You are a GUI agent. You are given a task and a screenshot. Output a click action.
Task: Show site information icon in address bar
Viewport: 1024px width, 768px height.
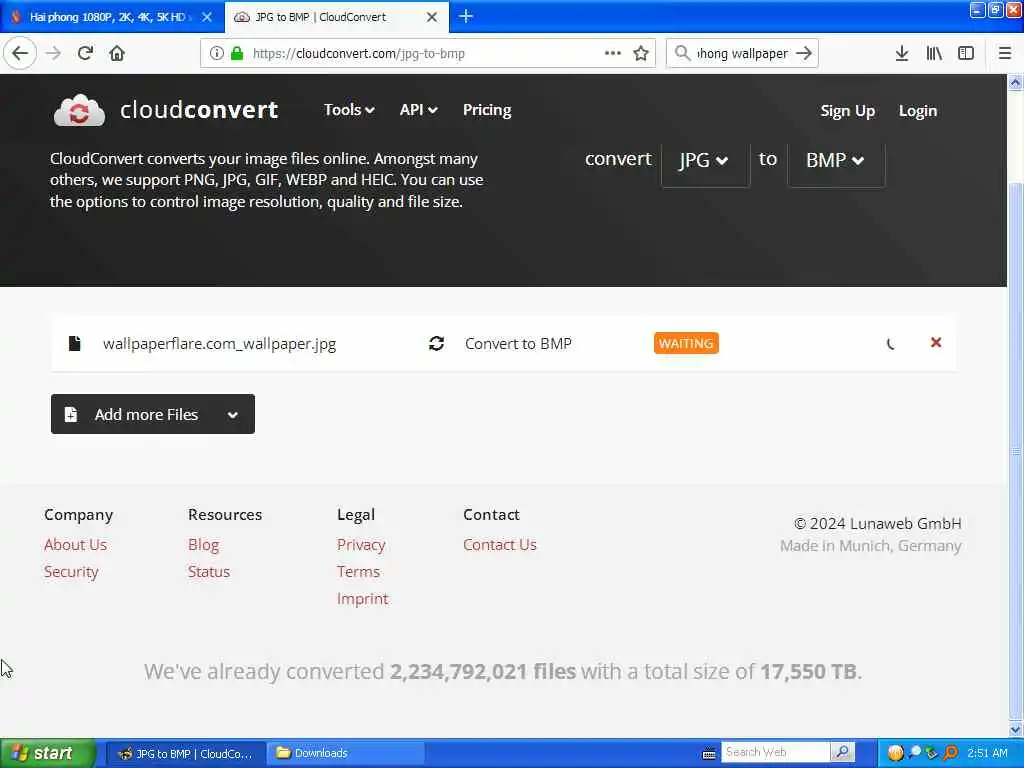pyautogui.click(x=217, y=53)
